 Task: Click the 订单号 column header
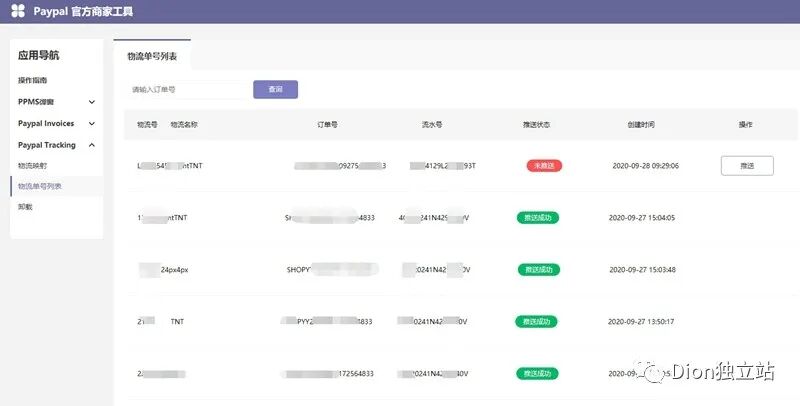pos(328,124)
